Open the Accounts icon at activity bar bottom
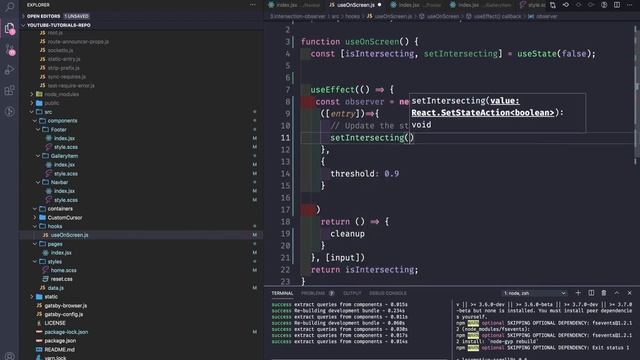 point(9,356)
